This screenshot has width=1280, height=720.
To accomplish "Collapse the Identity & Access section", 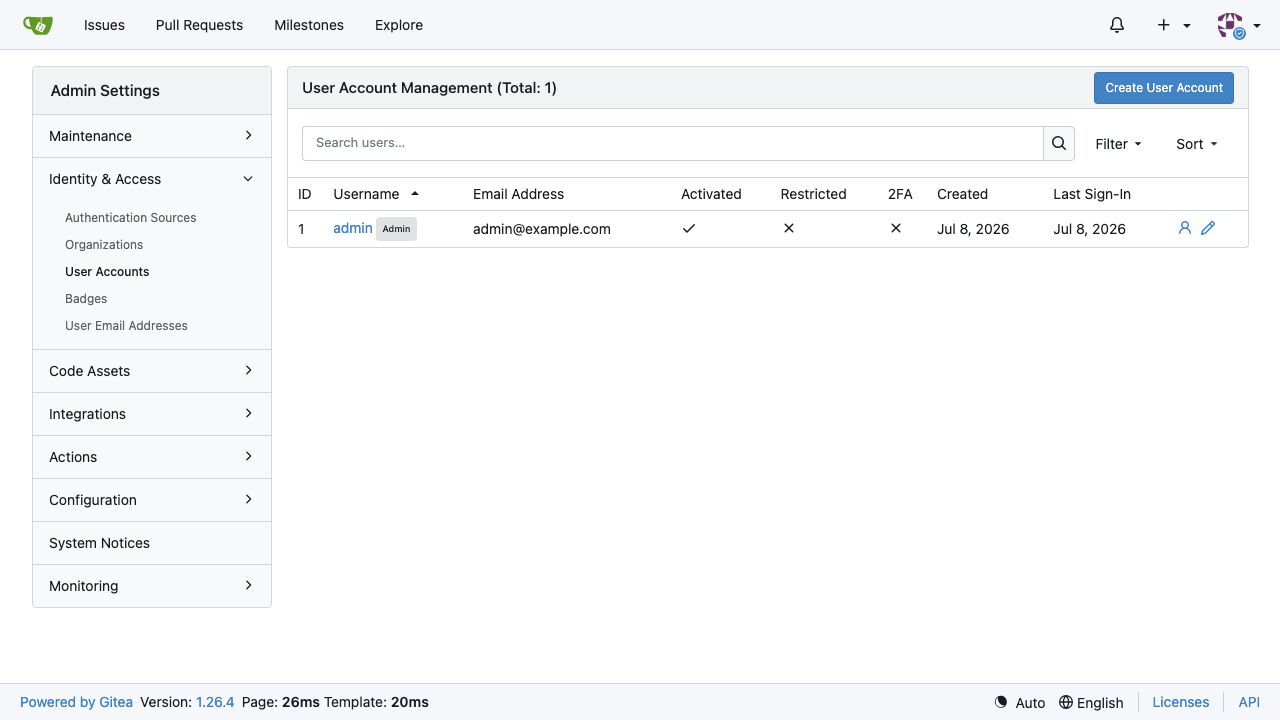I will point(152,179).
